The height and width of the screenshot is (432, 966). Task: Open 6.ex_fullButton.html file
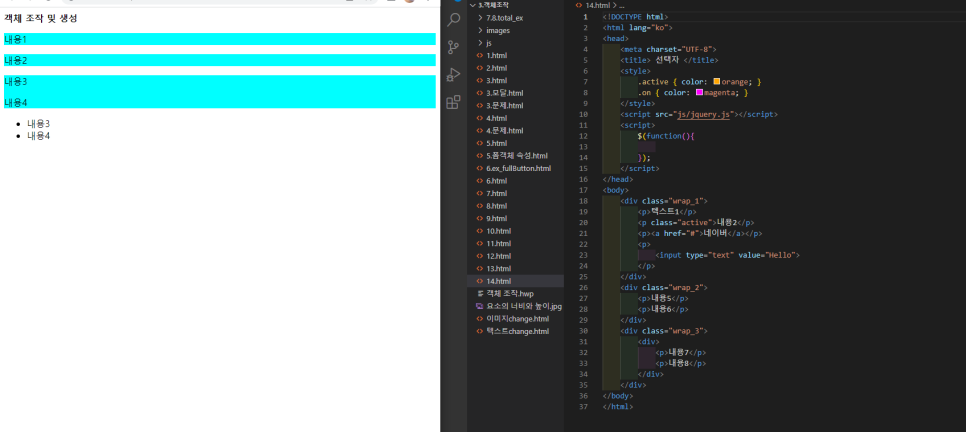[515, 168]
